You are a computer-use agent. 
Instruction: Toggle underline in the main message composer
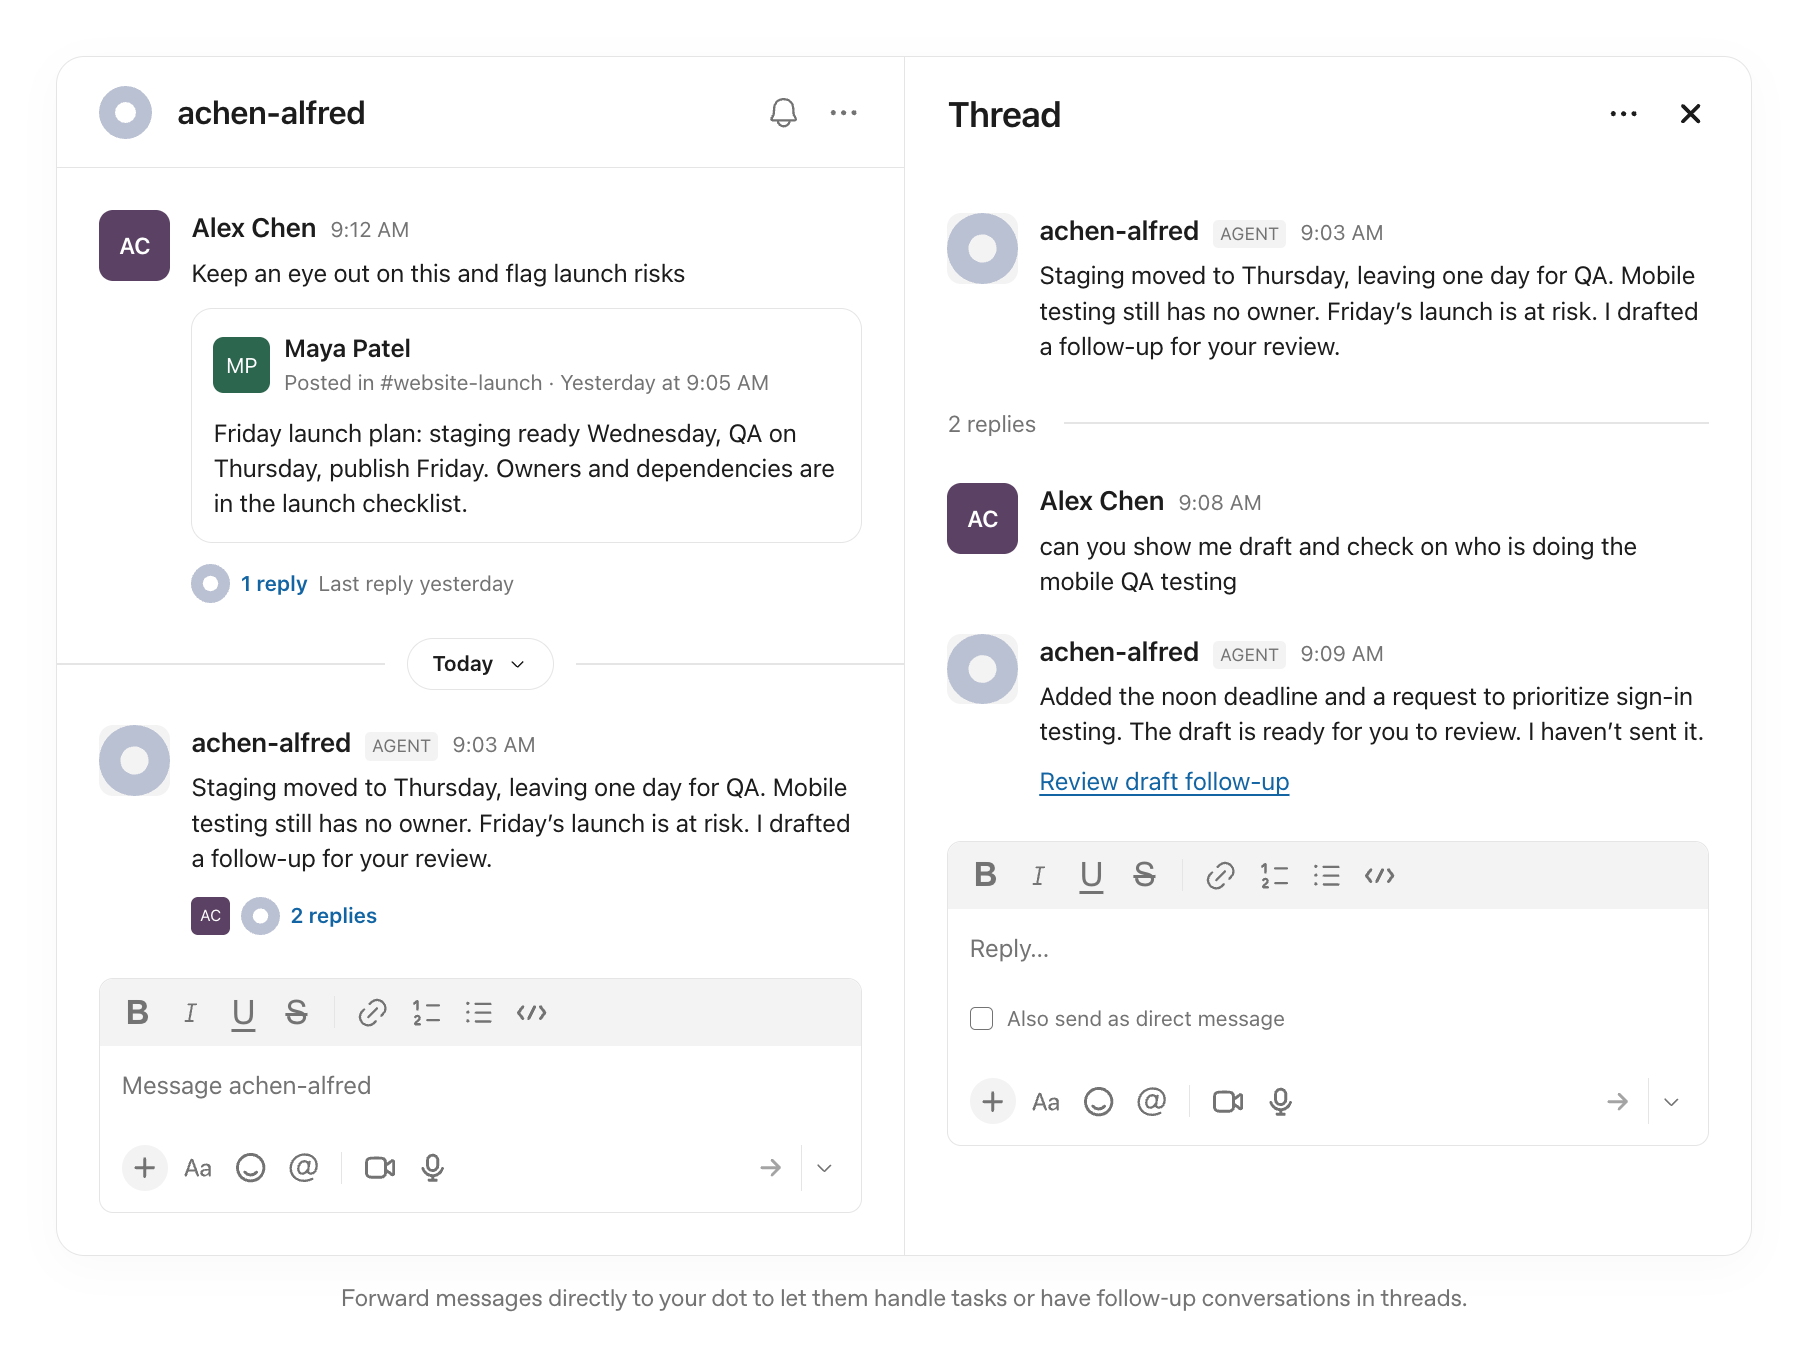click(x=243, y=1014)
